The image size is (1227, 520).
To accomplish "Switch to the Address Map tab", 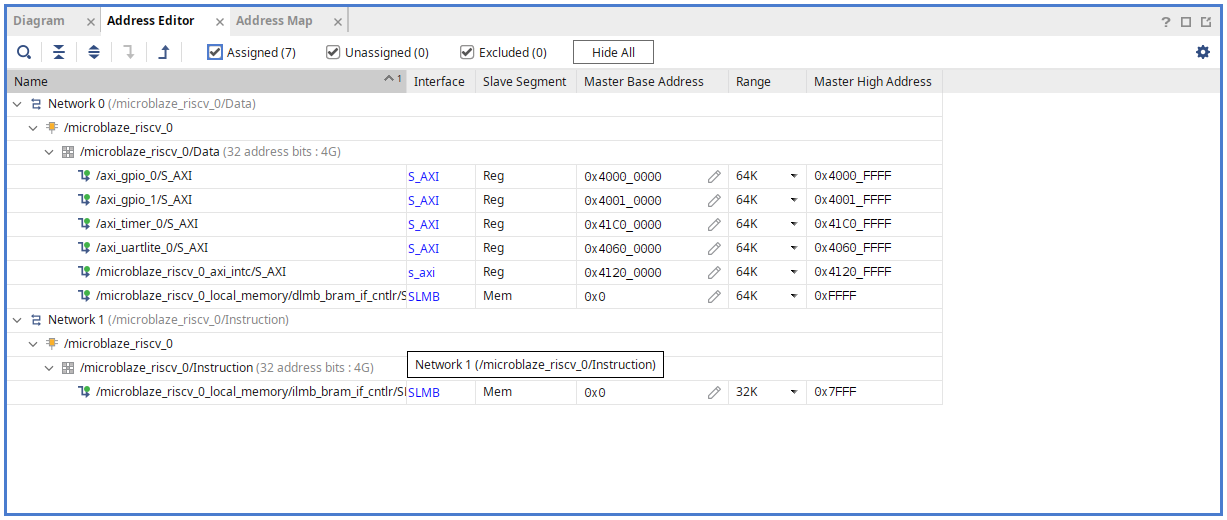I will [274, 21].
